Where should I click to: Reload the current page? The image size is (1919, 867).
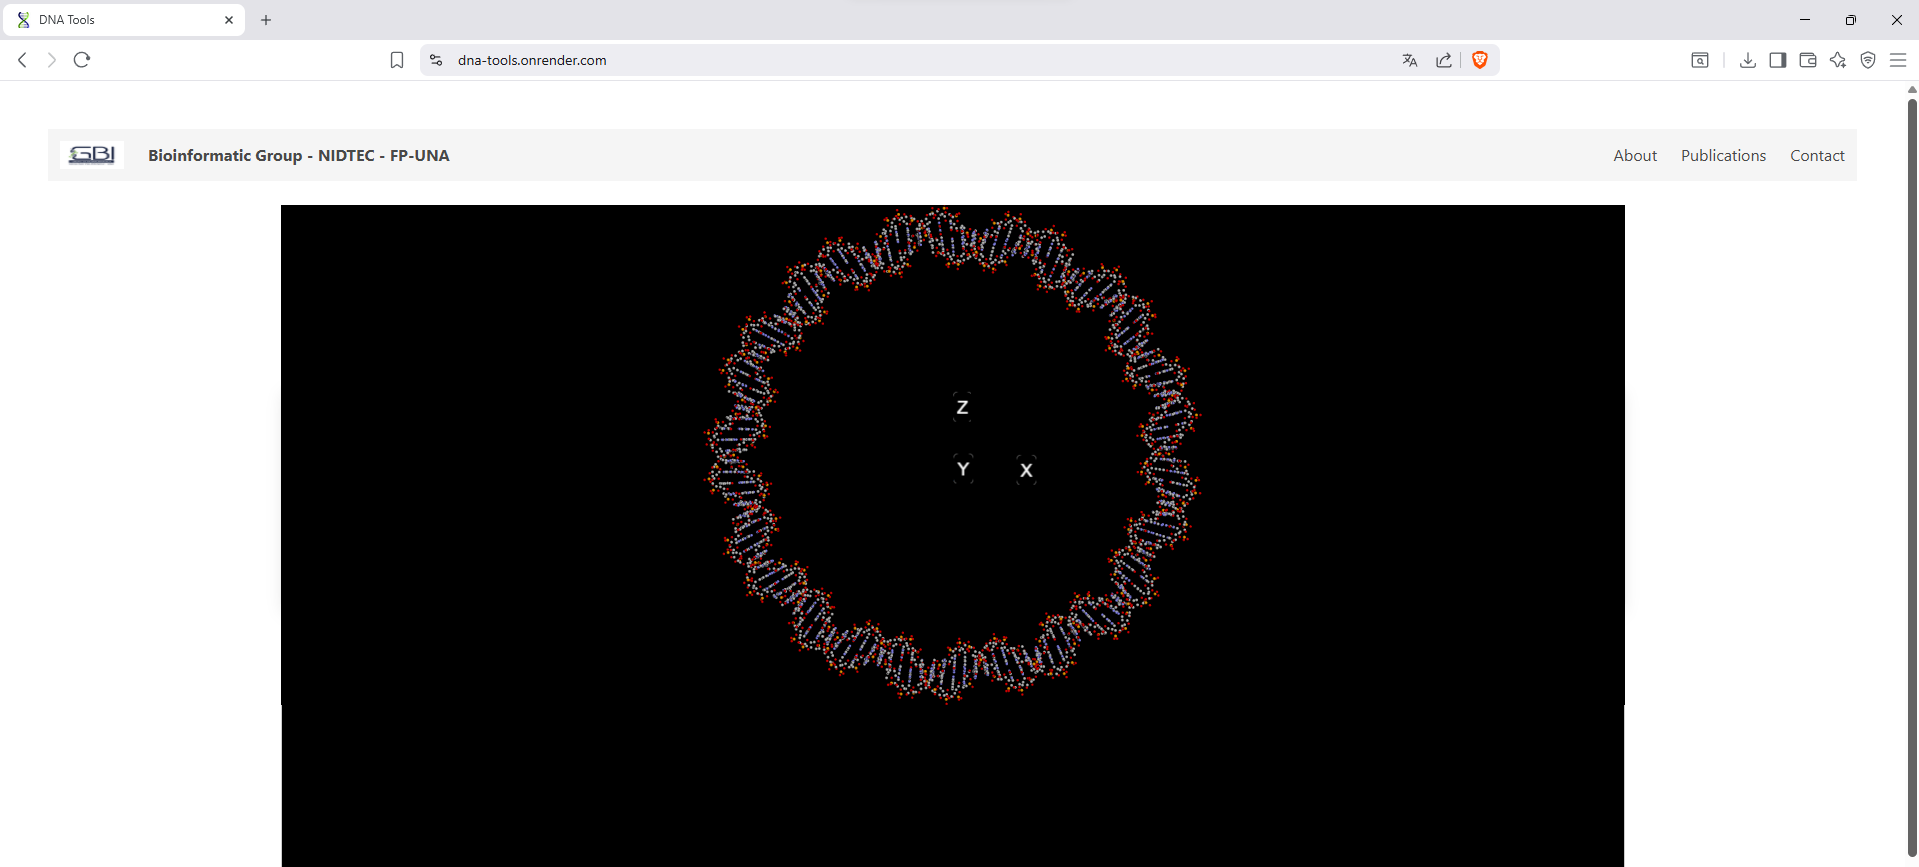[82, 60]
